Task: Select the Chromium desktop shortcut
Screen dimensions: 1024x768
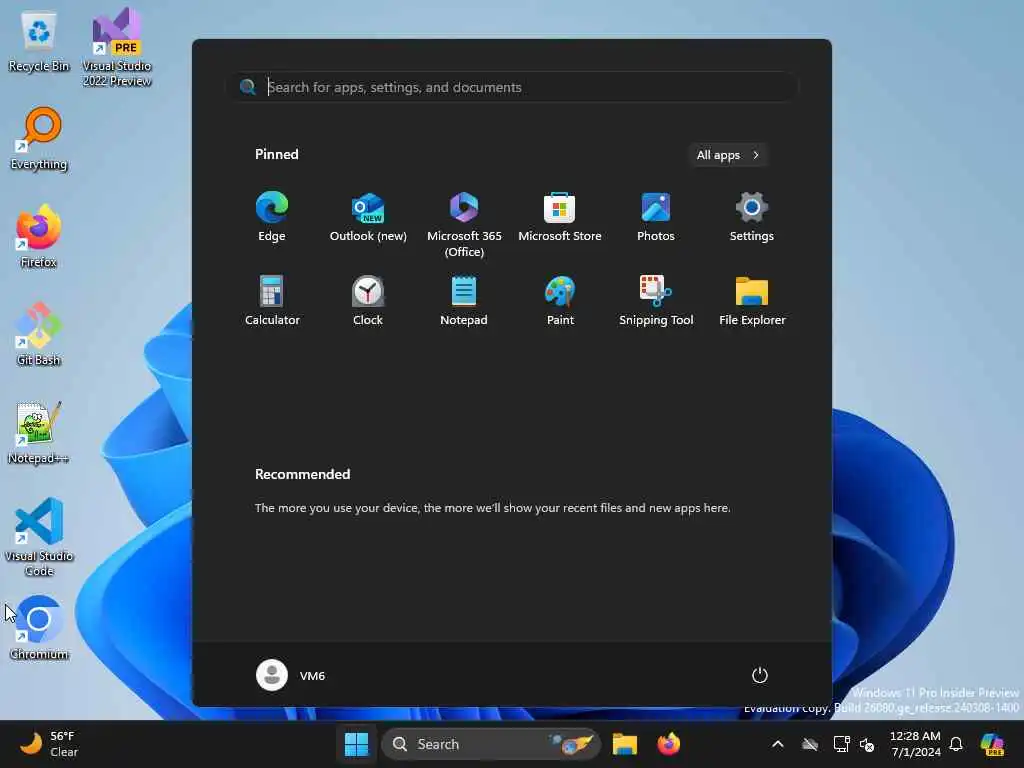Action: [39, 628]
